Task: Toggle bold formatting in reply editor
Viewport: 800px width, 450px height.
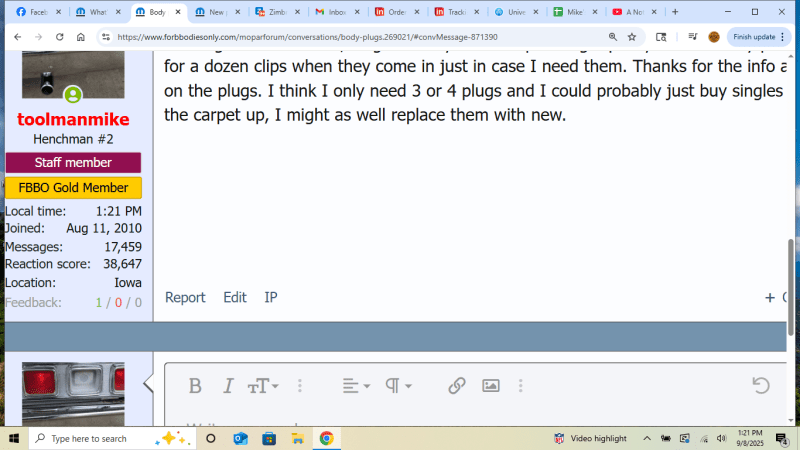Action: (x=195, y=386)
